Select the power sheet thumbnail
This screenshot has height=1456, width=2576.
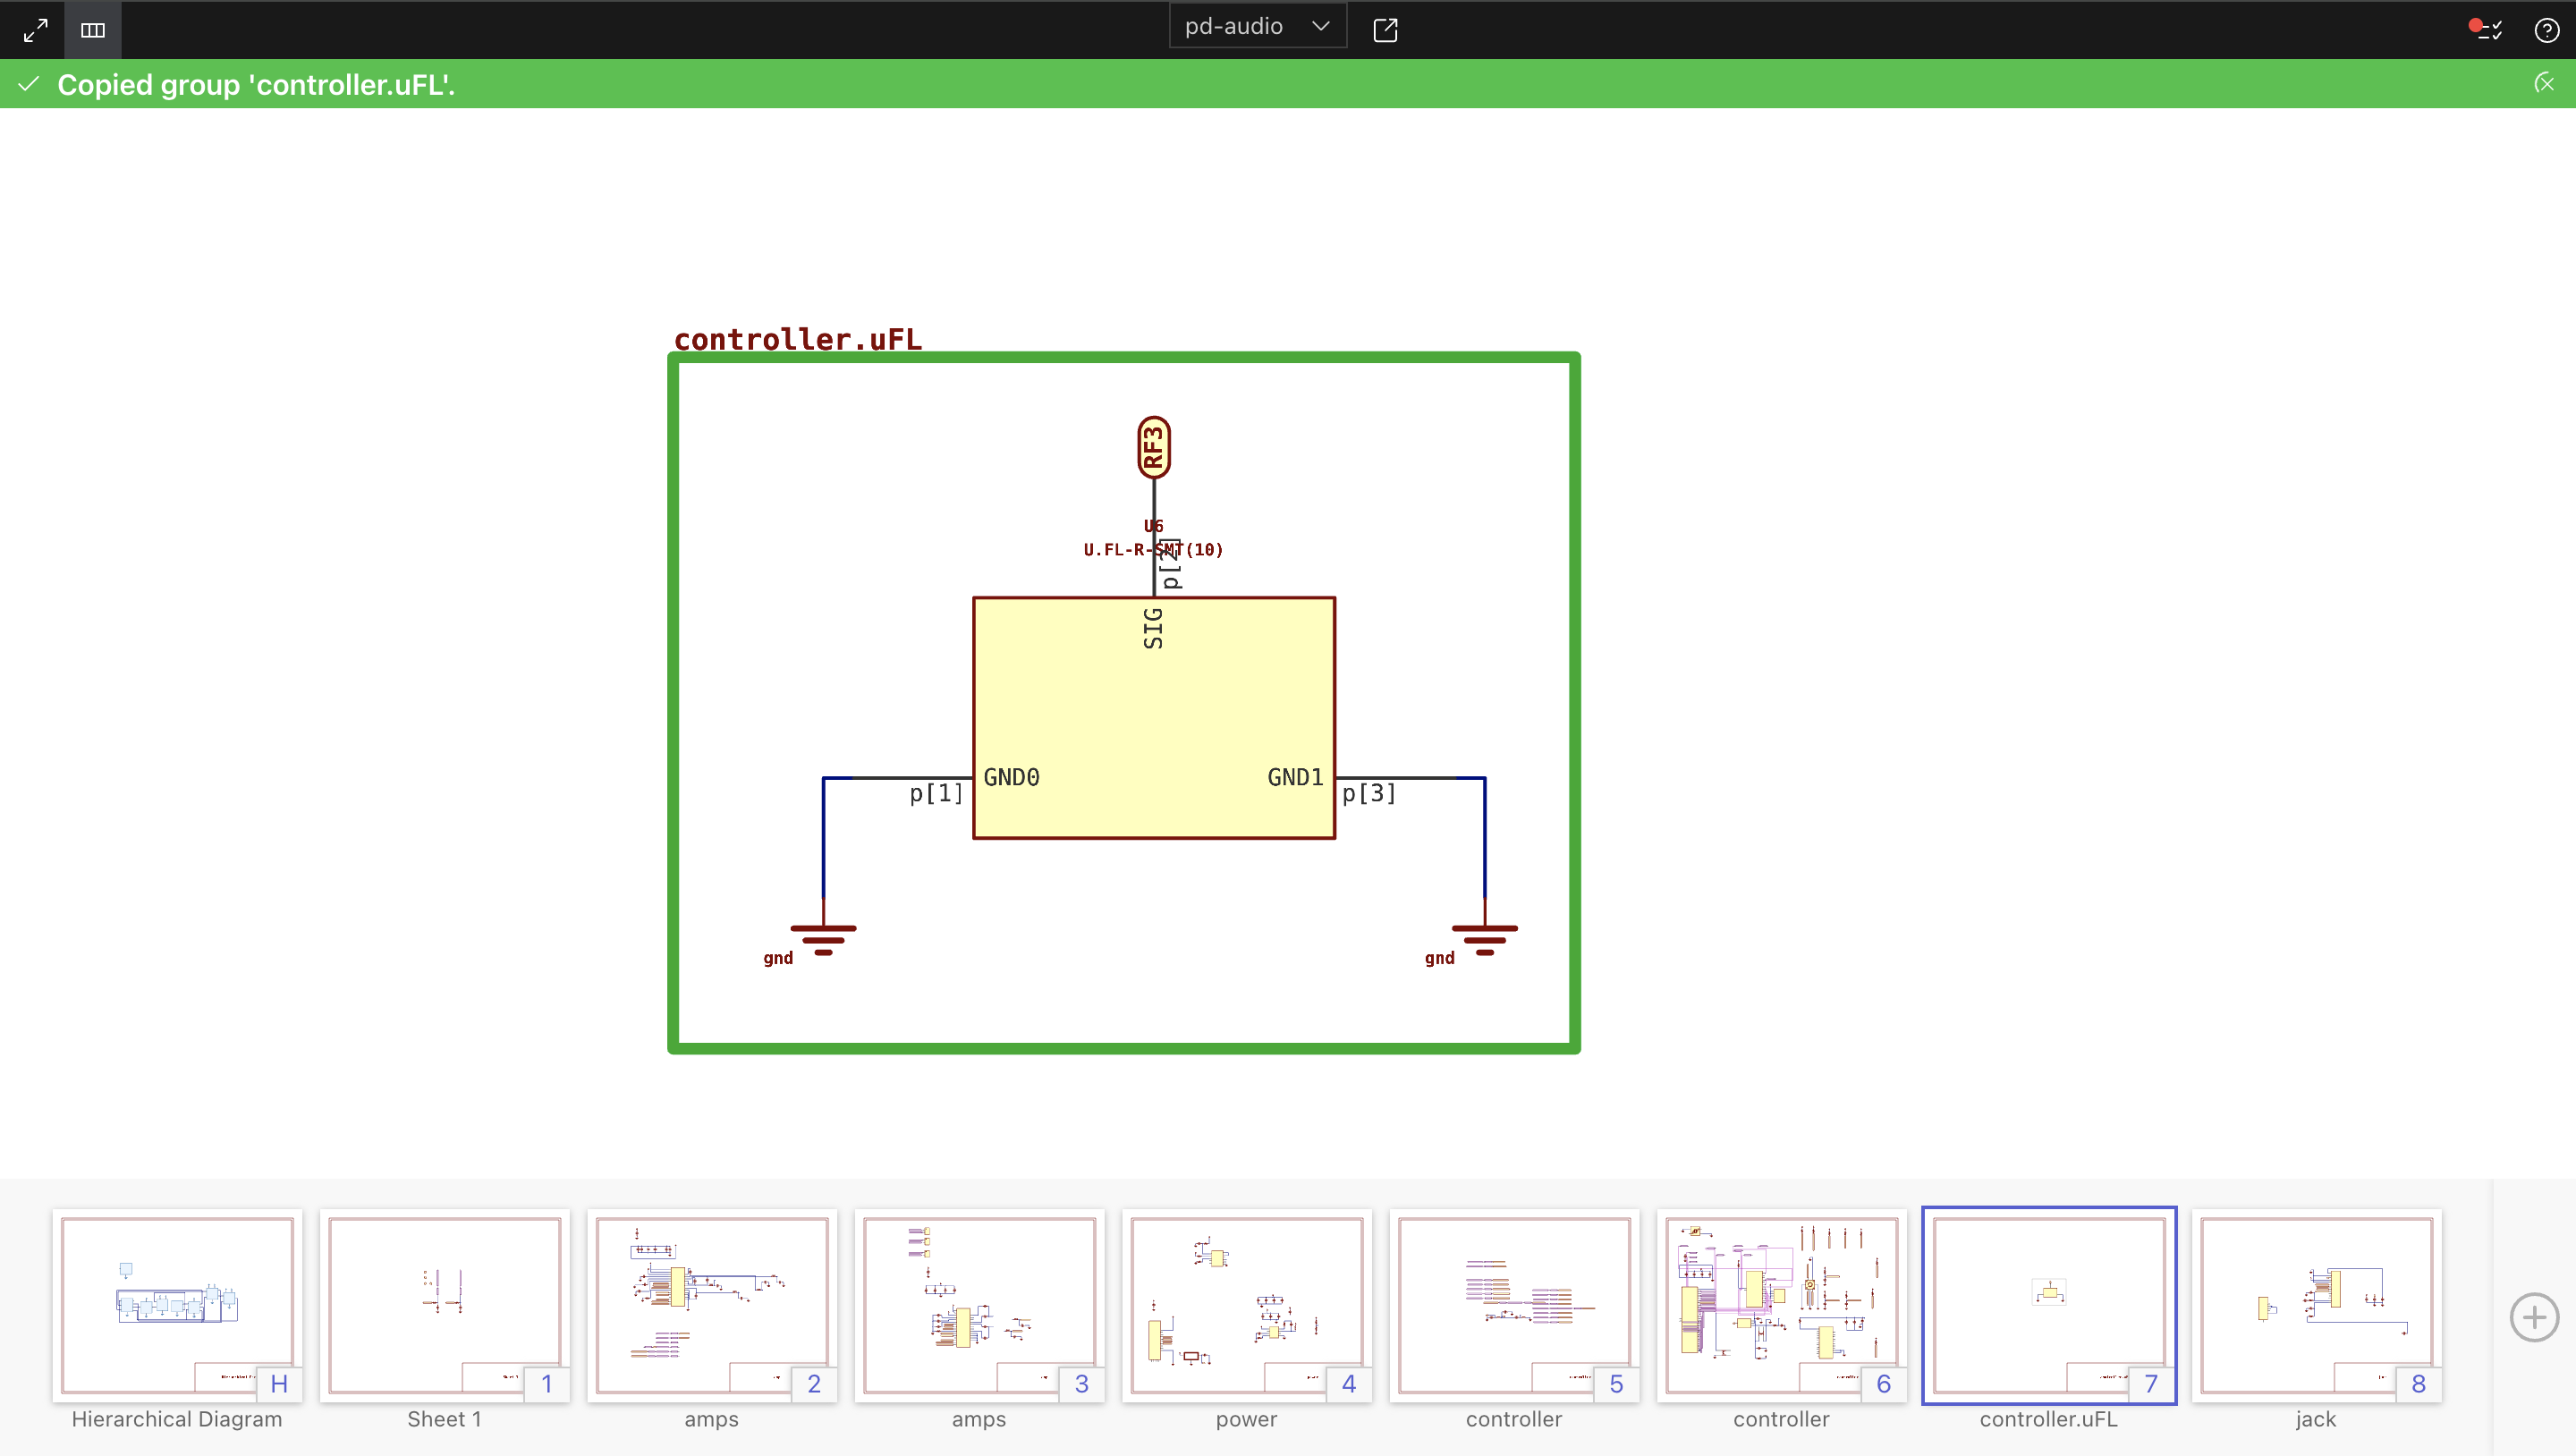click(x=1246, y=1304)
